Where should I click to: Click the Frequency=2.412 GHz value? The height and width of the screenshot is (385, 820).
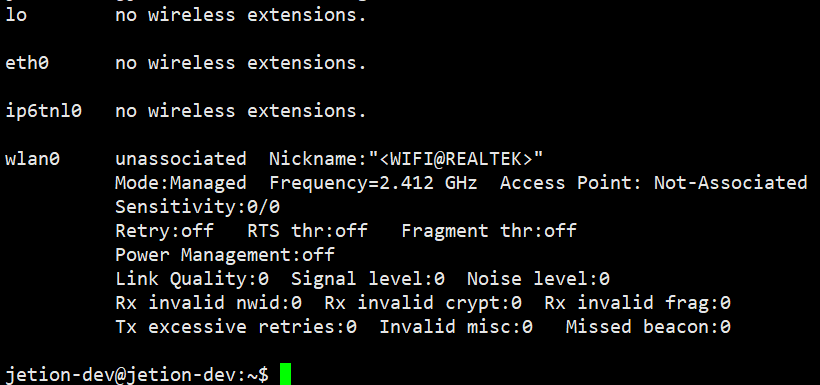click(x=373, y=183)
